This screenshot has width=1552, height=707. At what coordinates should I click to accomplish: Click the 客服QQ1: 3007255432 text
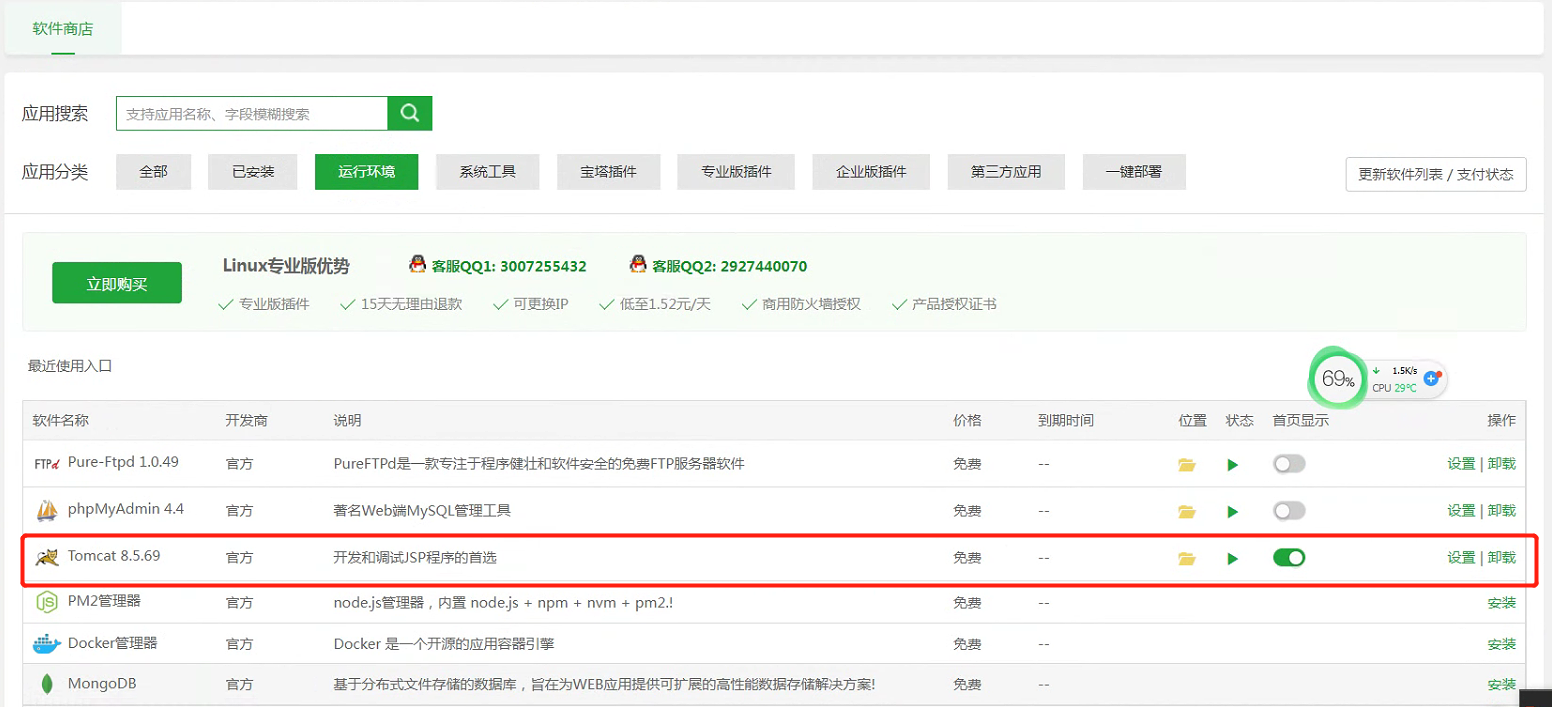click(x=509, y=266)
